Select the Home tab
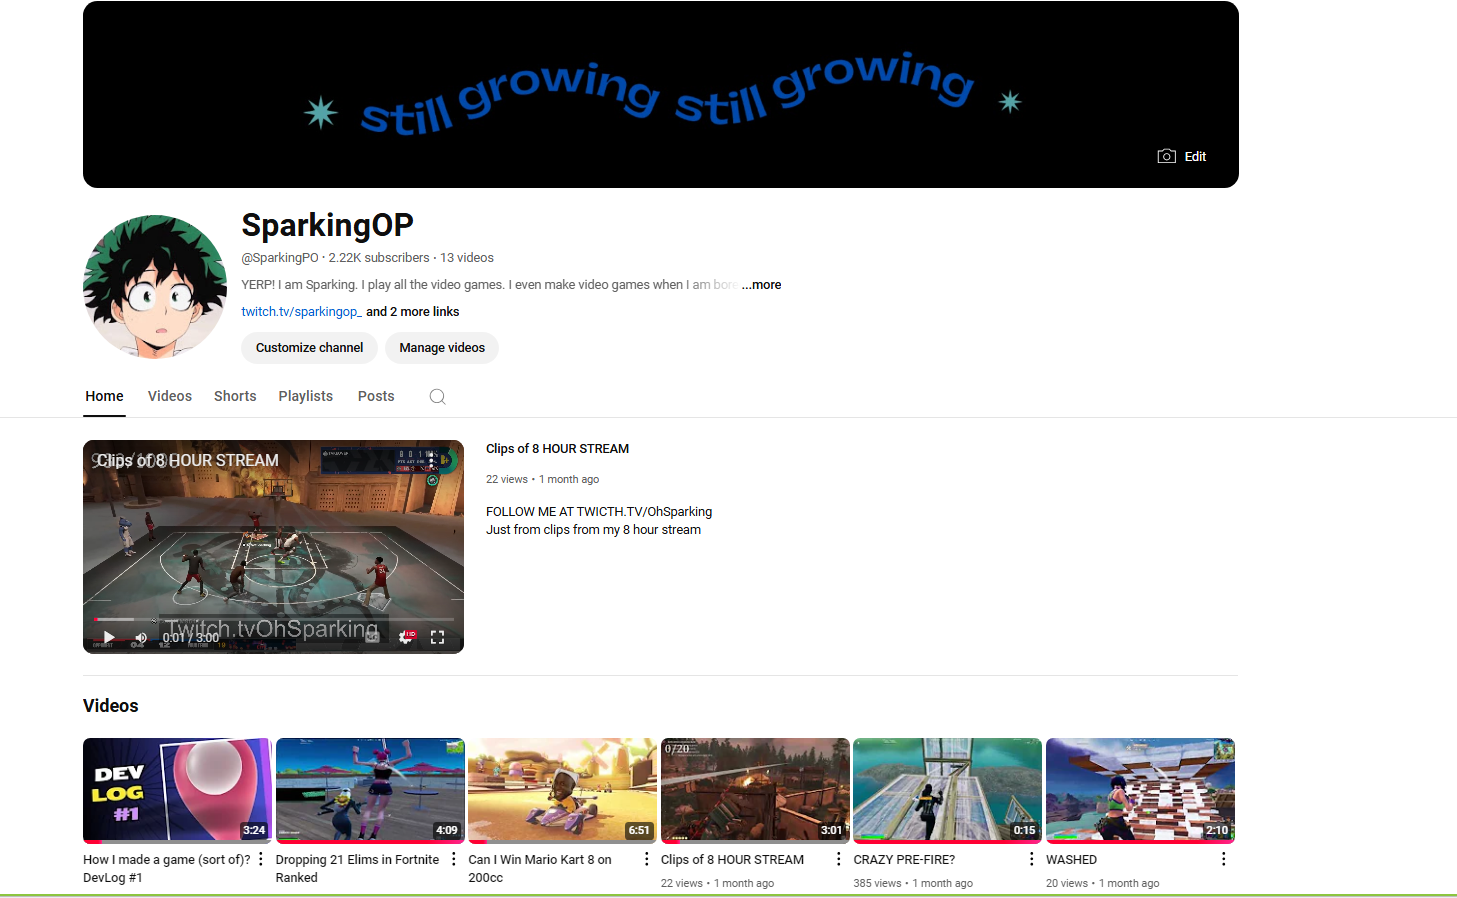 click(x=104, y=396)
